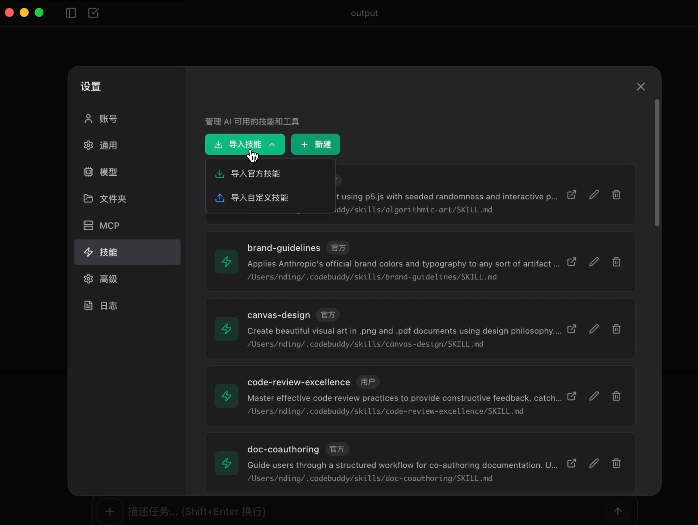The height and width of the screenshot is (525, 698).
Task: Go to the 高级 settings section
Action: tap(108, 279)
